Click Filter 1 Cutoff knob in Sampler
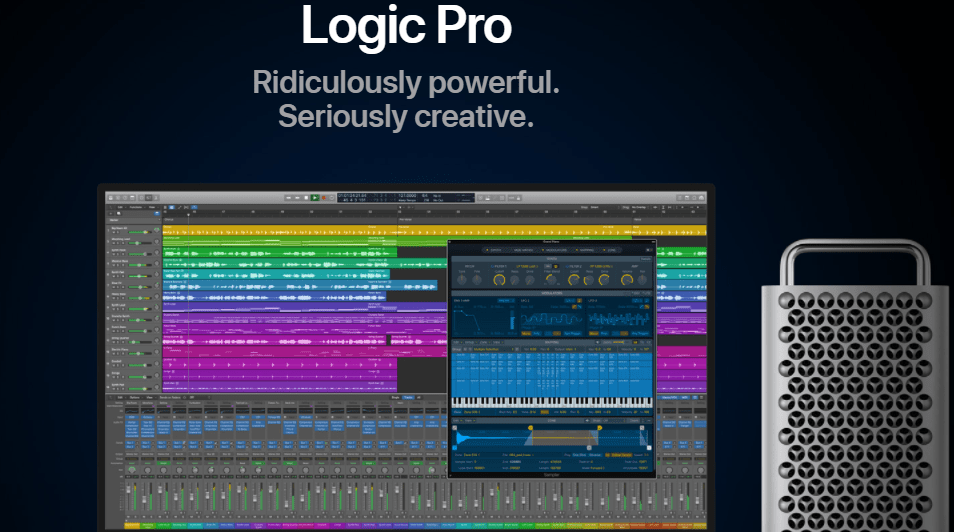The height and width of the screenshot is (532, 954). 500,280
